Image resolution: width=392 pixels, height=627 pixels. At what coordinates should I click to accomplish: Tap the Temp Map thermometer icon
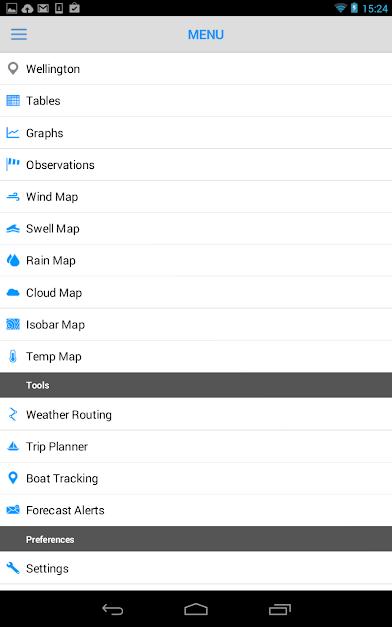13,356
